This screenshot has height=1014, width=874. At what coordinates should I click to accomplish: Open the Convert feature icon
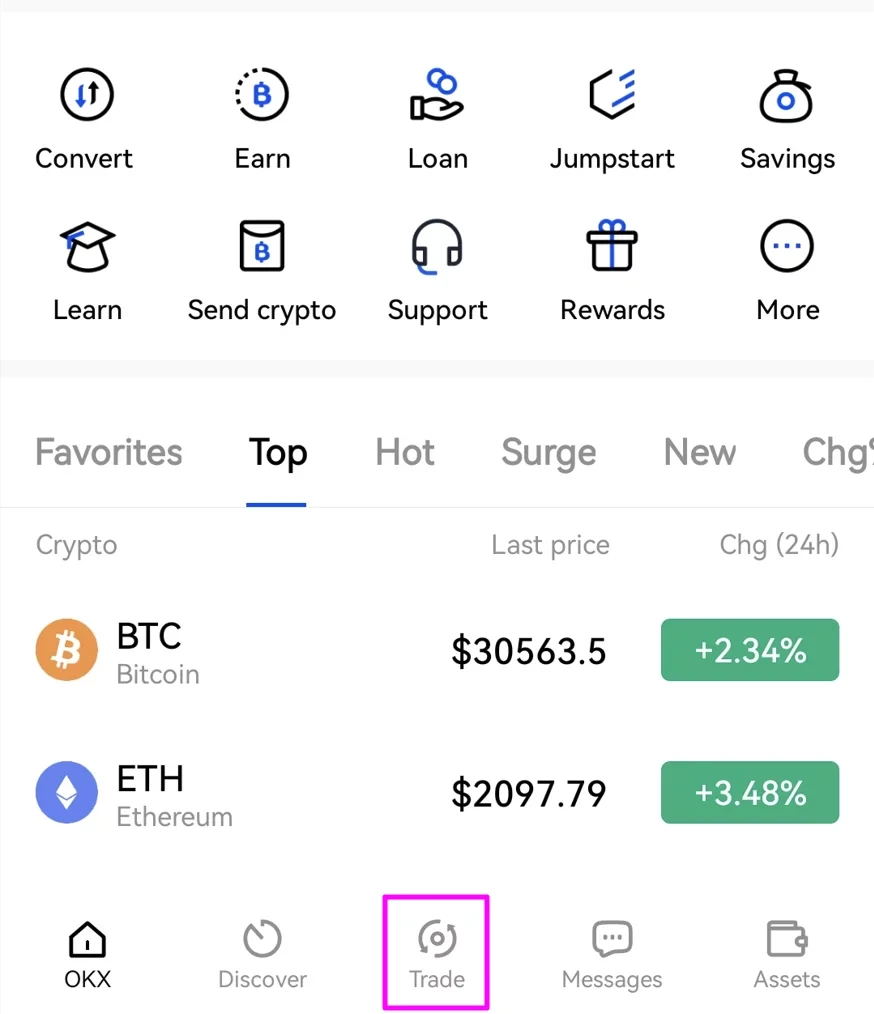click(x=87, y=95)
